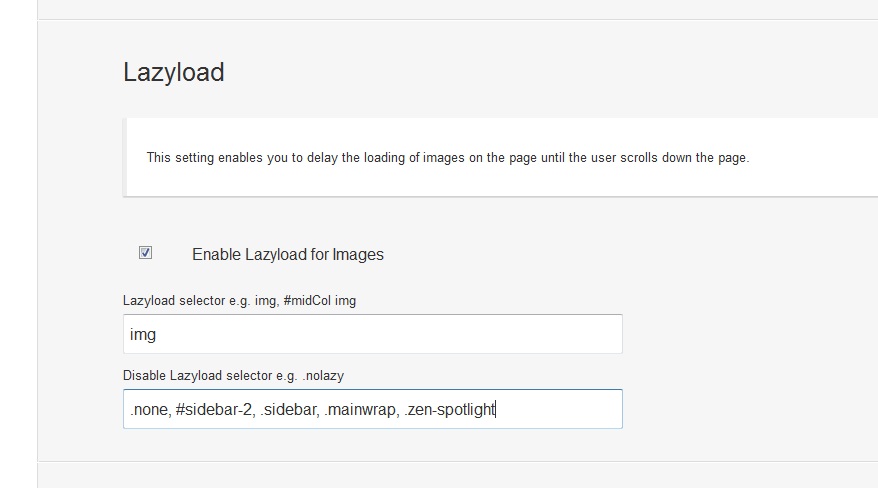This screenshot has width=878, height=488.
Task: Place cursor on .sidebar in the disable field
Action: click(x=289, y=410)
